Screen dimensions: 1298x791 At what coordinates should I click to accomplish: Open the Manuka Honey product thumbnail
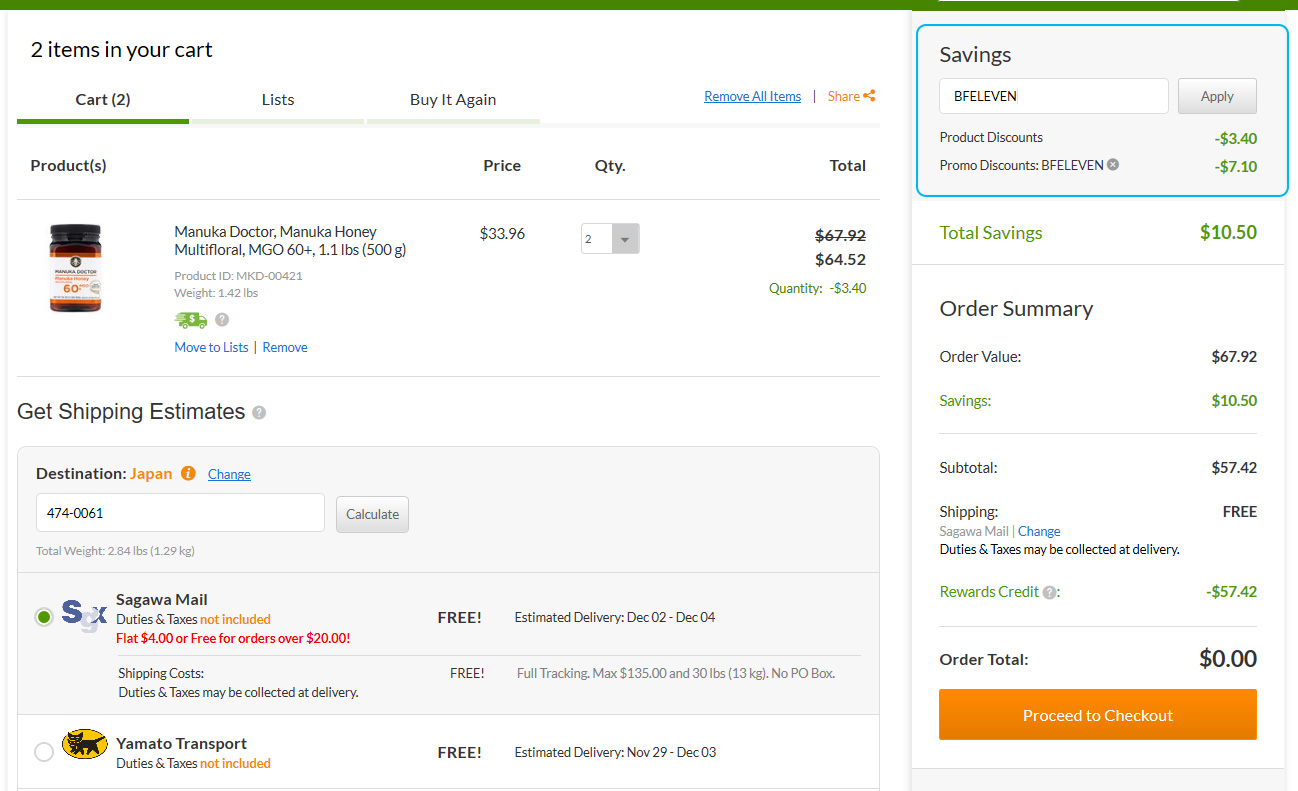coord(76,268)
